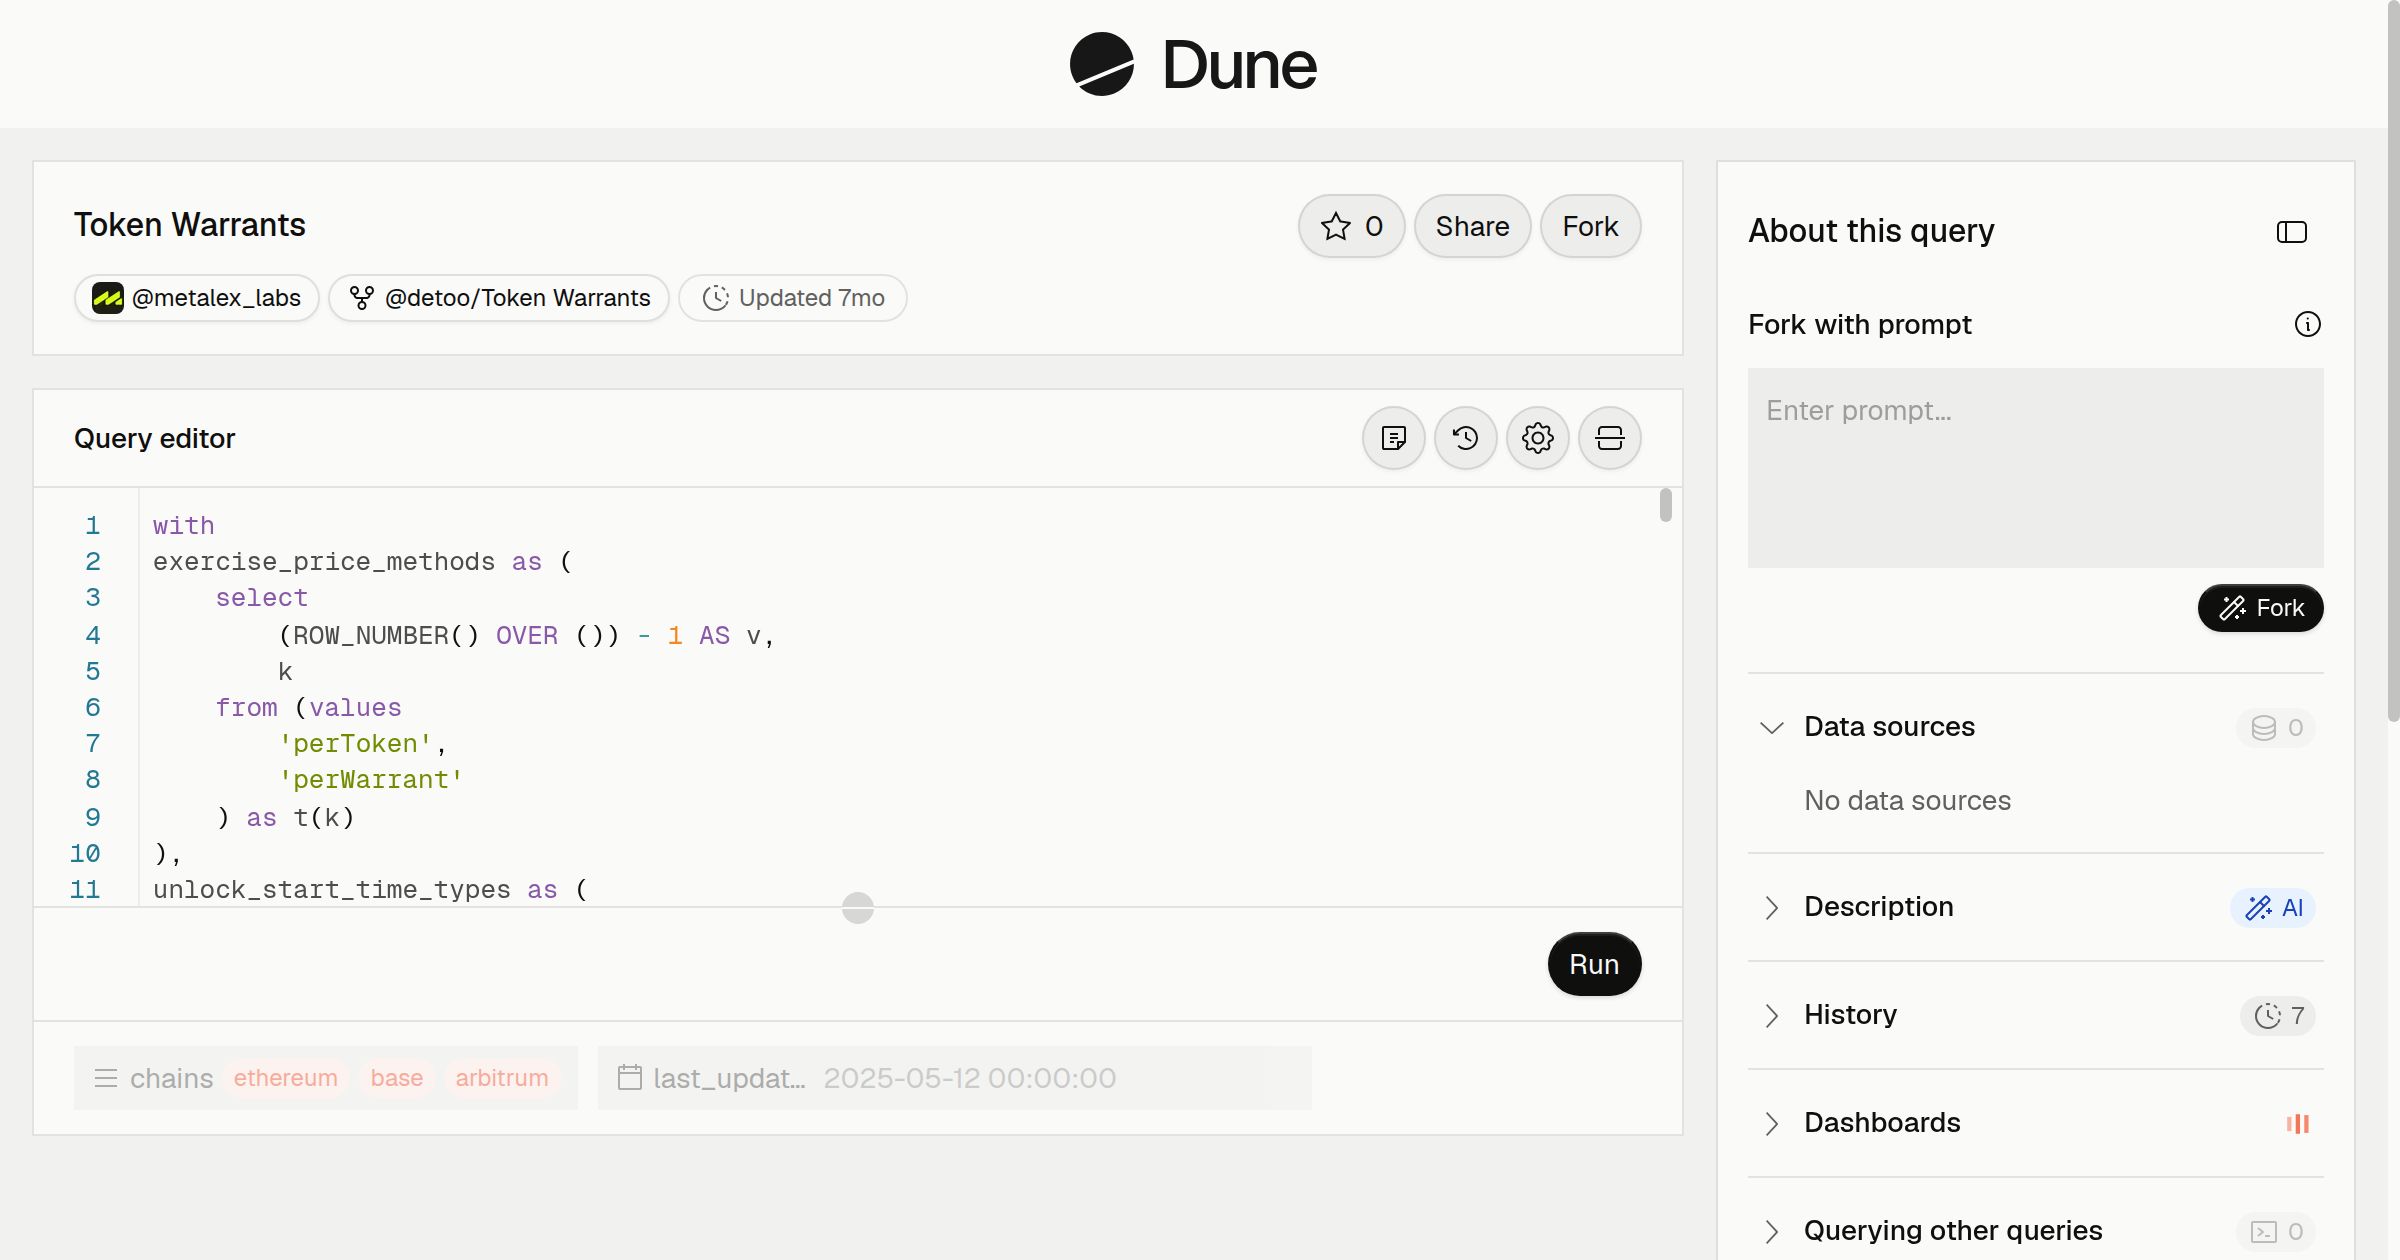Screen dimensions: 2400x1260
Task: Select the base chain tag
Action: pyautogui.click(x=396, y=1078)
